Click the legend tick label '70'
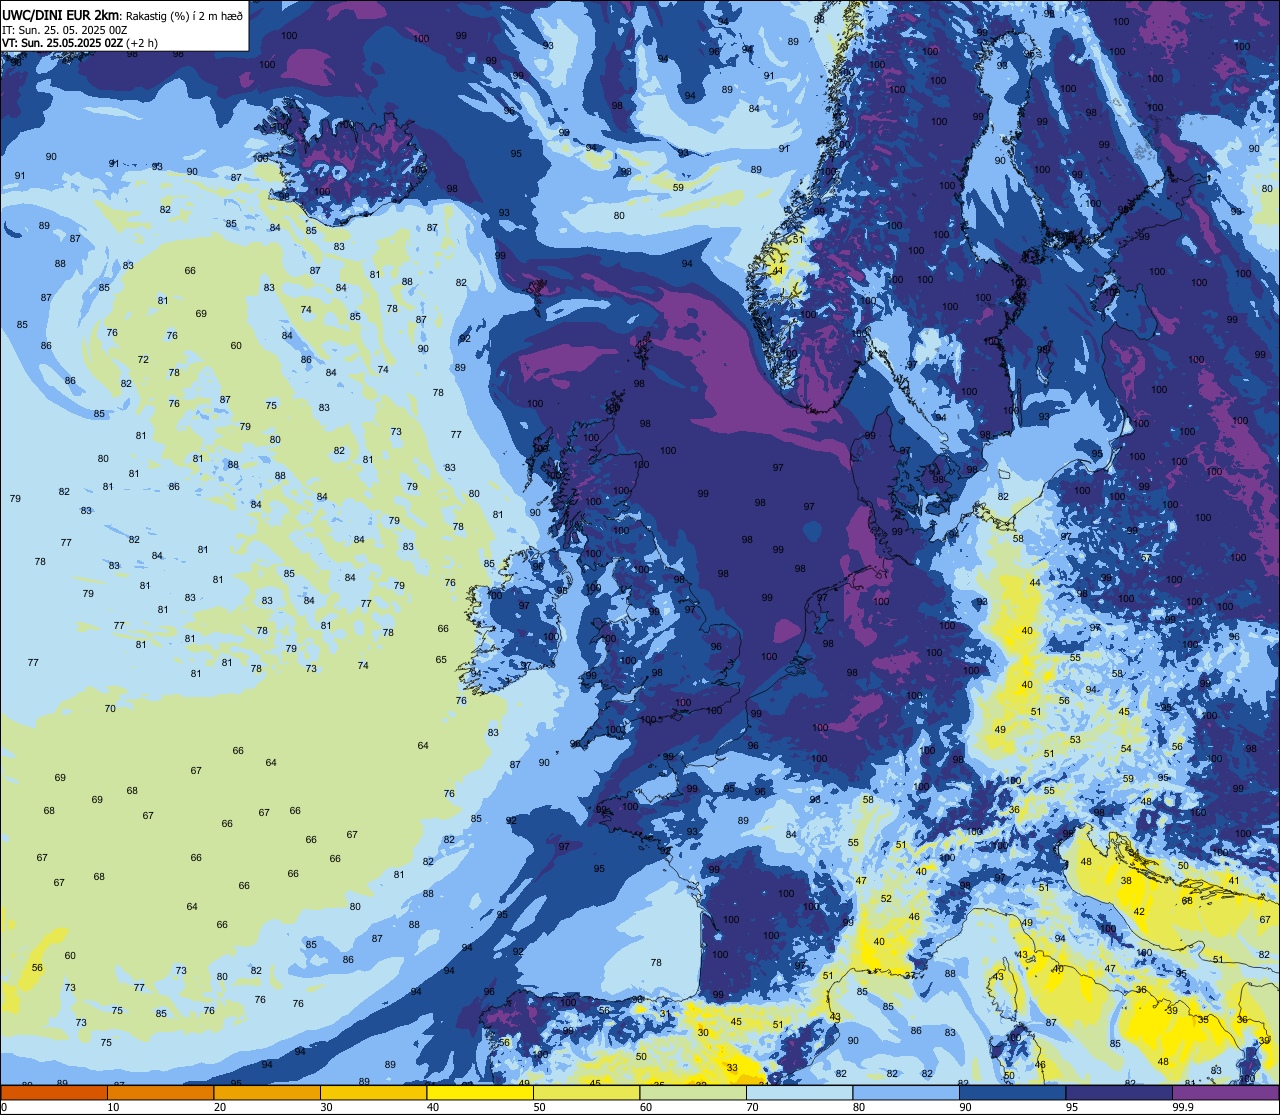This screenshot has width=1280, height=1115. point(753,1107)
